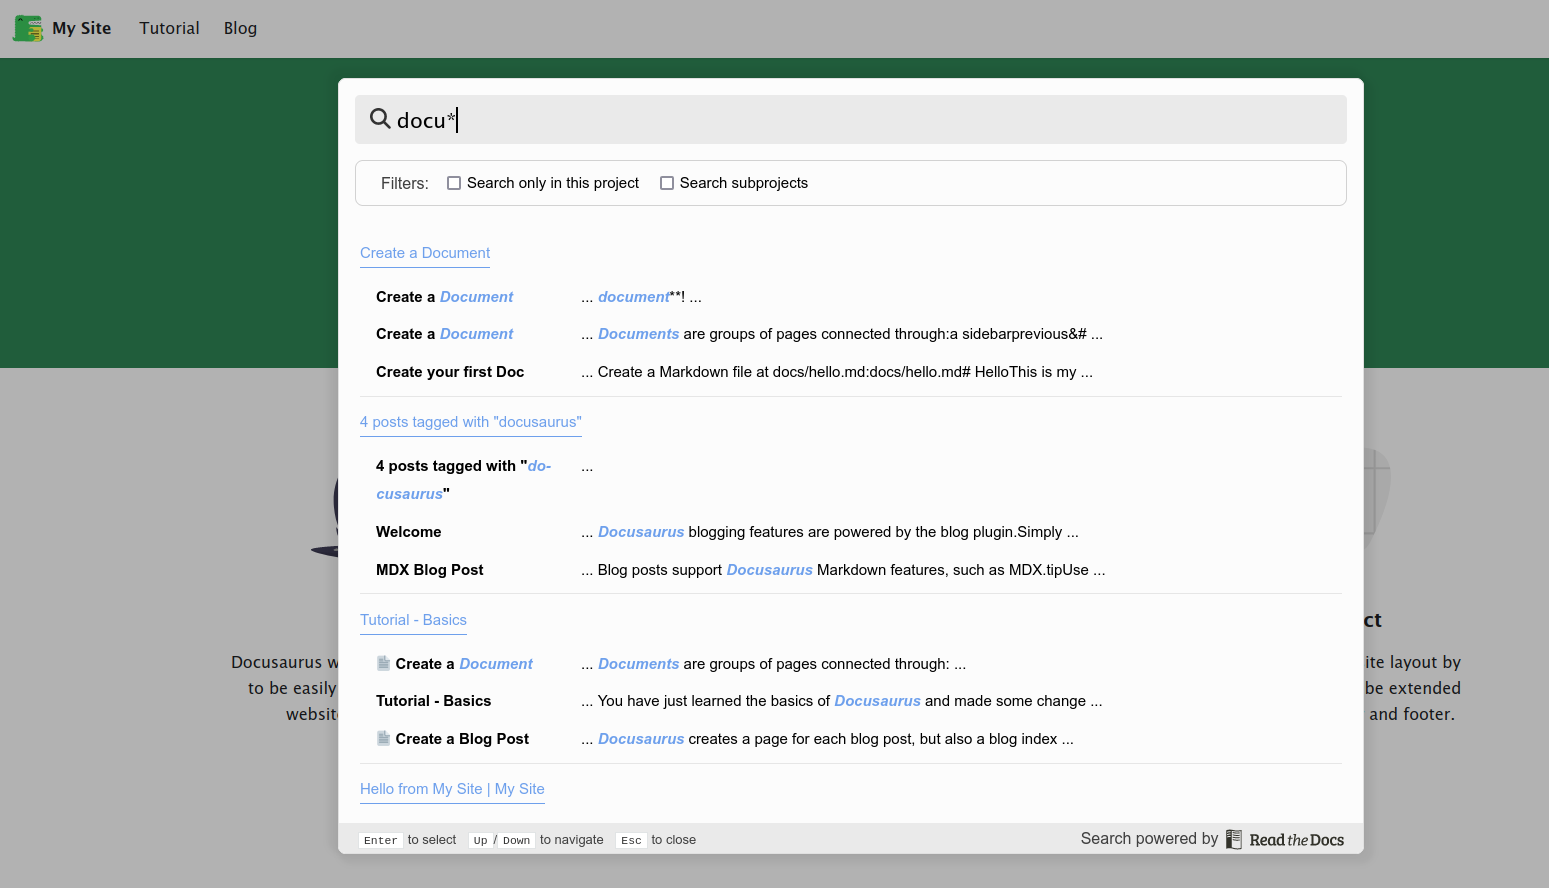This screenshot has width=1549, height=888.
Task: Click the document icon beside Create a Blog Post
Action: point(383,738)
